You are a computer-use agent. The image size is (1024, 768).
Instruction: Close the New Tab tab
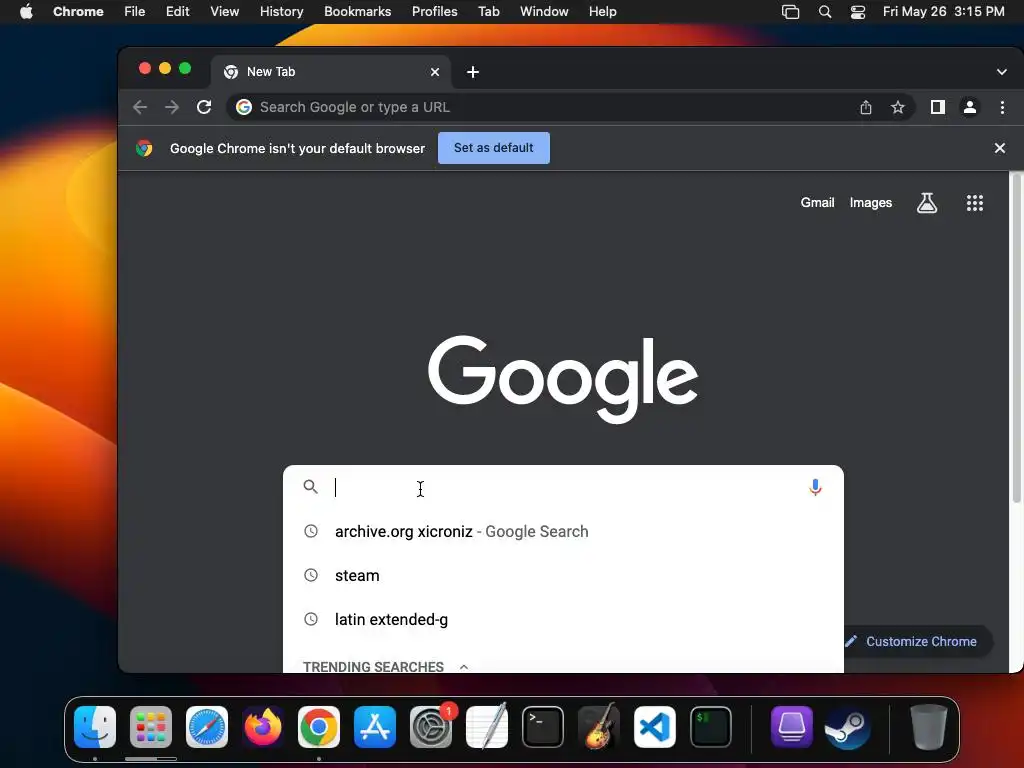[x=435, y=72]
